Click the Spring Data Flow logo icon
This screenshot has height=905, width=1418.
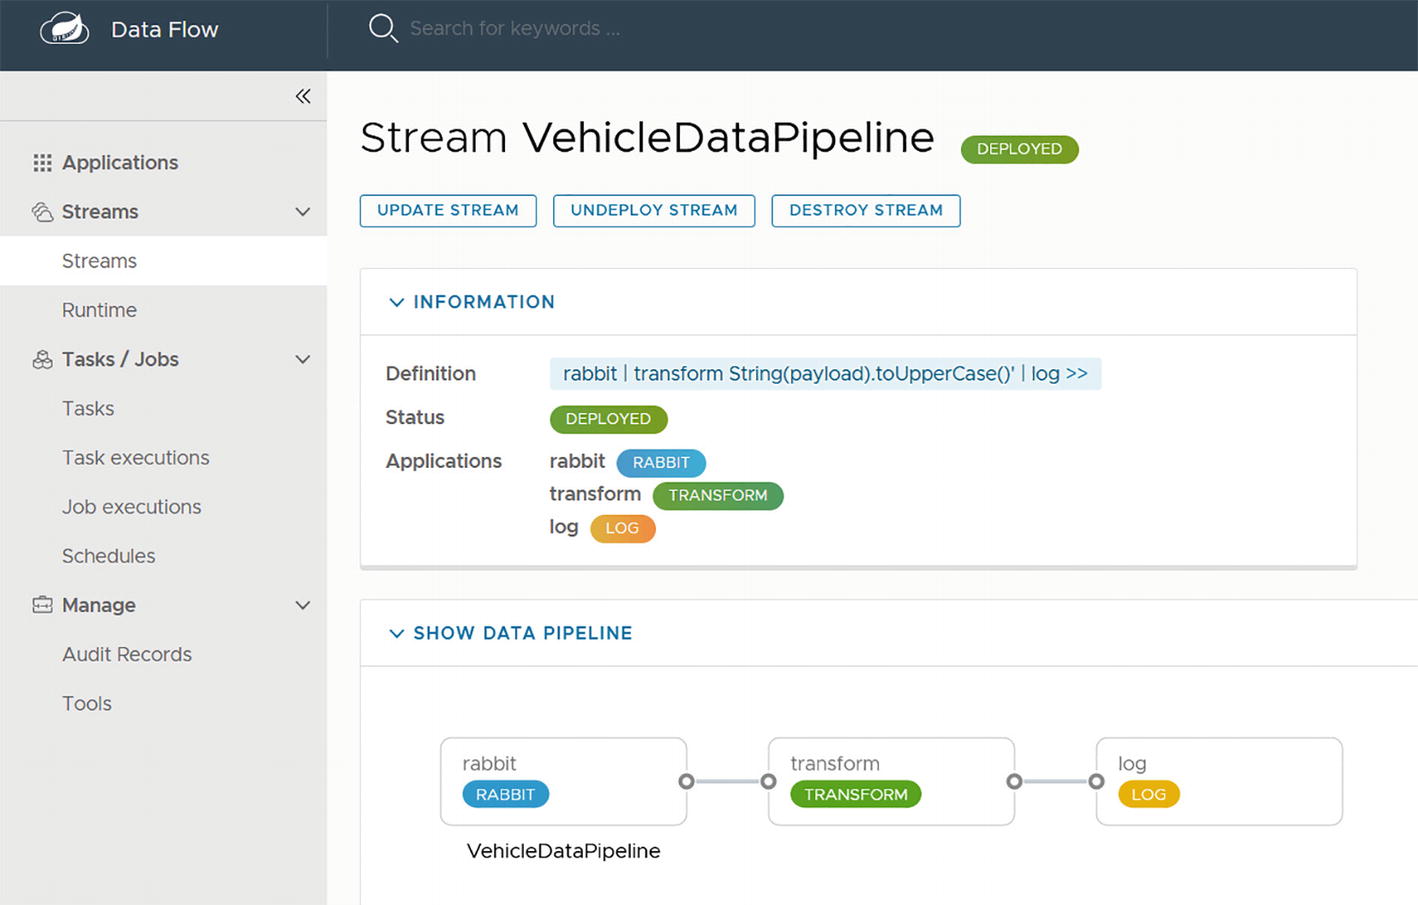pyautogui.click(x=64, y=29)
